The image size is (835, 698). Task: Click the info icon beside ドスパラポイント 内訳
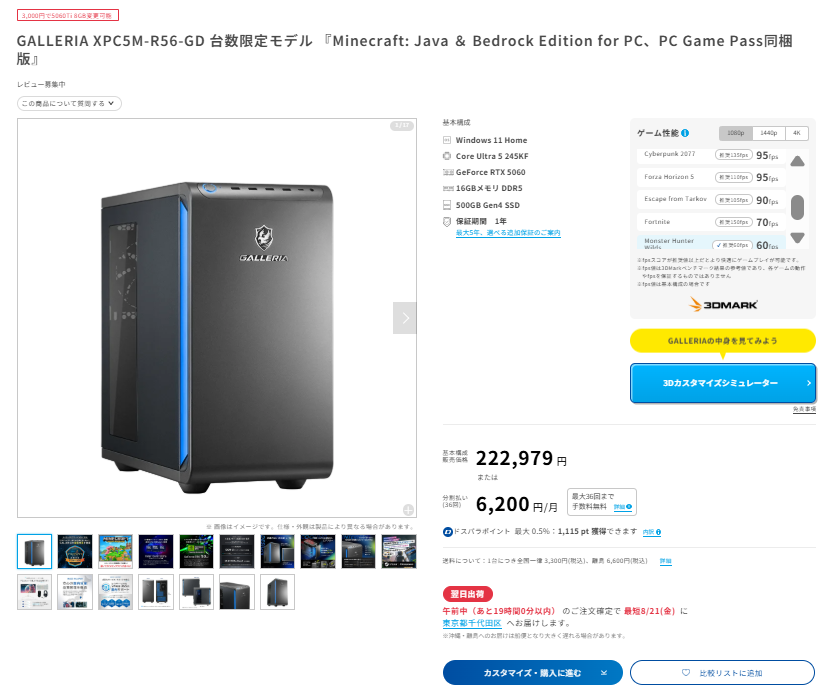coord(659,532)
